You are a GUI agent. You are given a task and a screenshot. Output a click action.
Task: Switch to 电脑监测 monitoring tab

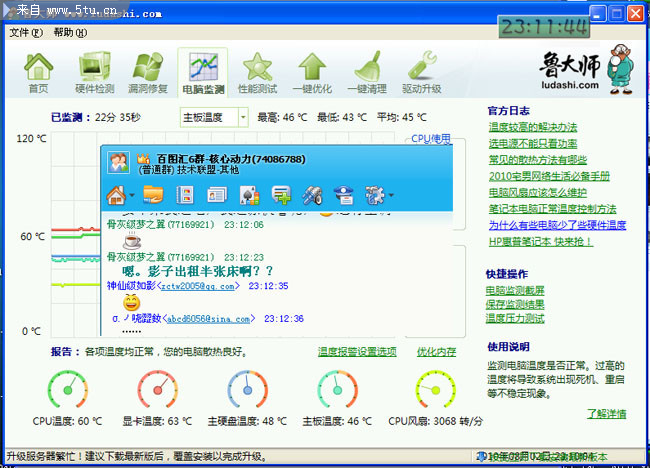point(203,72)
